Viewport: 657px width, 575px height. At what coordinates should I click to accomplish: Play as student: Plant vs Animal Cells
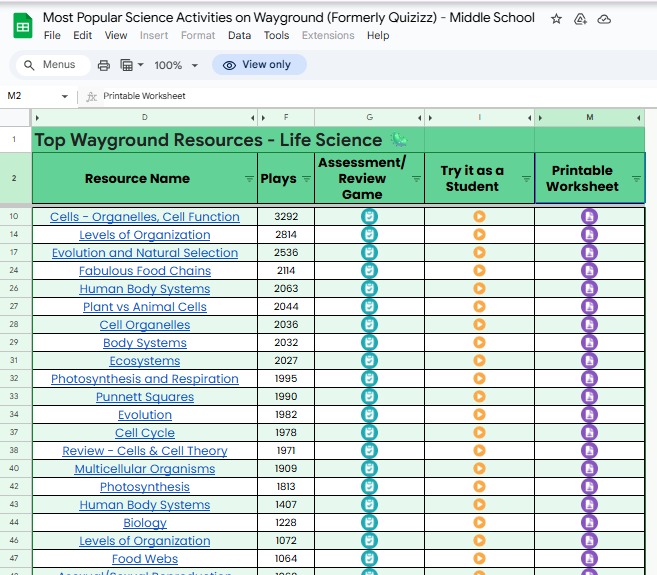click(479, 307)
